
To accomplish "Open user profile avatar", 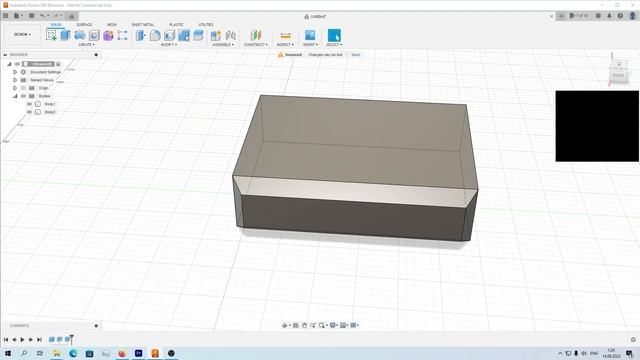I will (632, 16).
